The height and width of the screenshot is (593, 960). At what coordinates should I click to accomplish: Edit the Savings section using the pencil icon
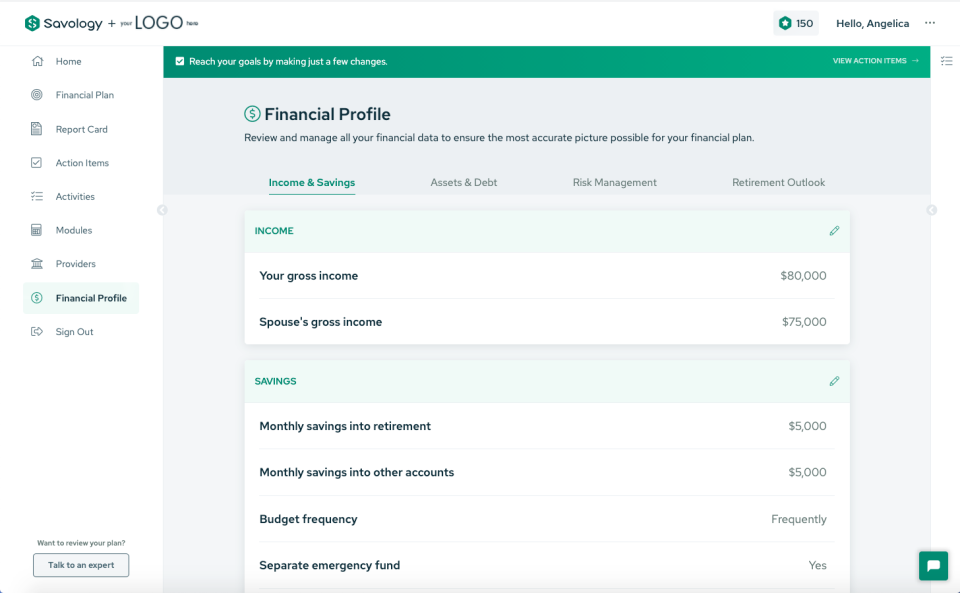tap(834, 381)
